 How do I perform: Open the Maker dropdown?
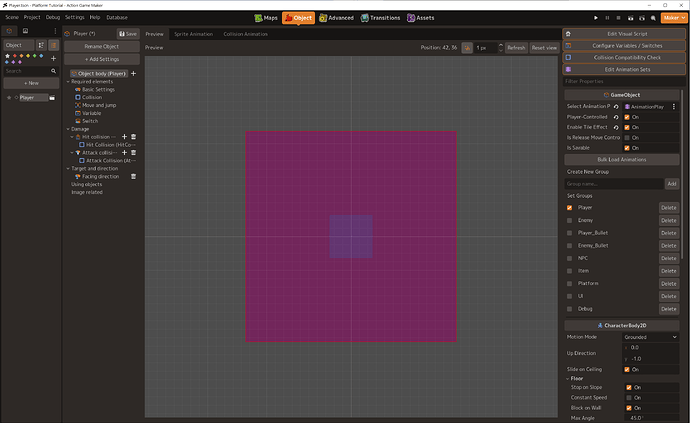pos(674,18)
